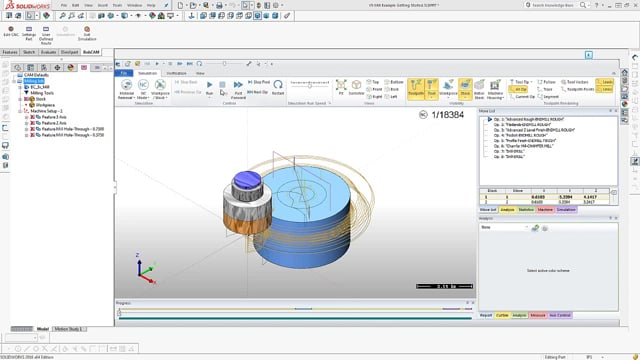Open the Material Removal mode icon

pyautogui.click(x=127, y=89)
